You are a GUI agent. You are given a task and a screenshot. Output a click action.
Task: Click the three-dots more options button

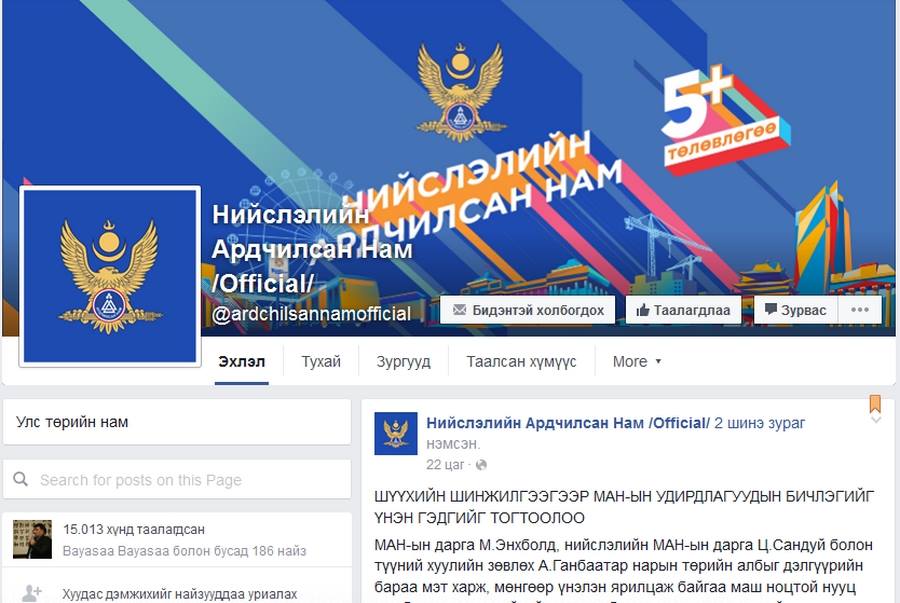(x=860, y=310)
